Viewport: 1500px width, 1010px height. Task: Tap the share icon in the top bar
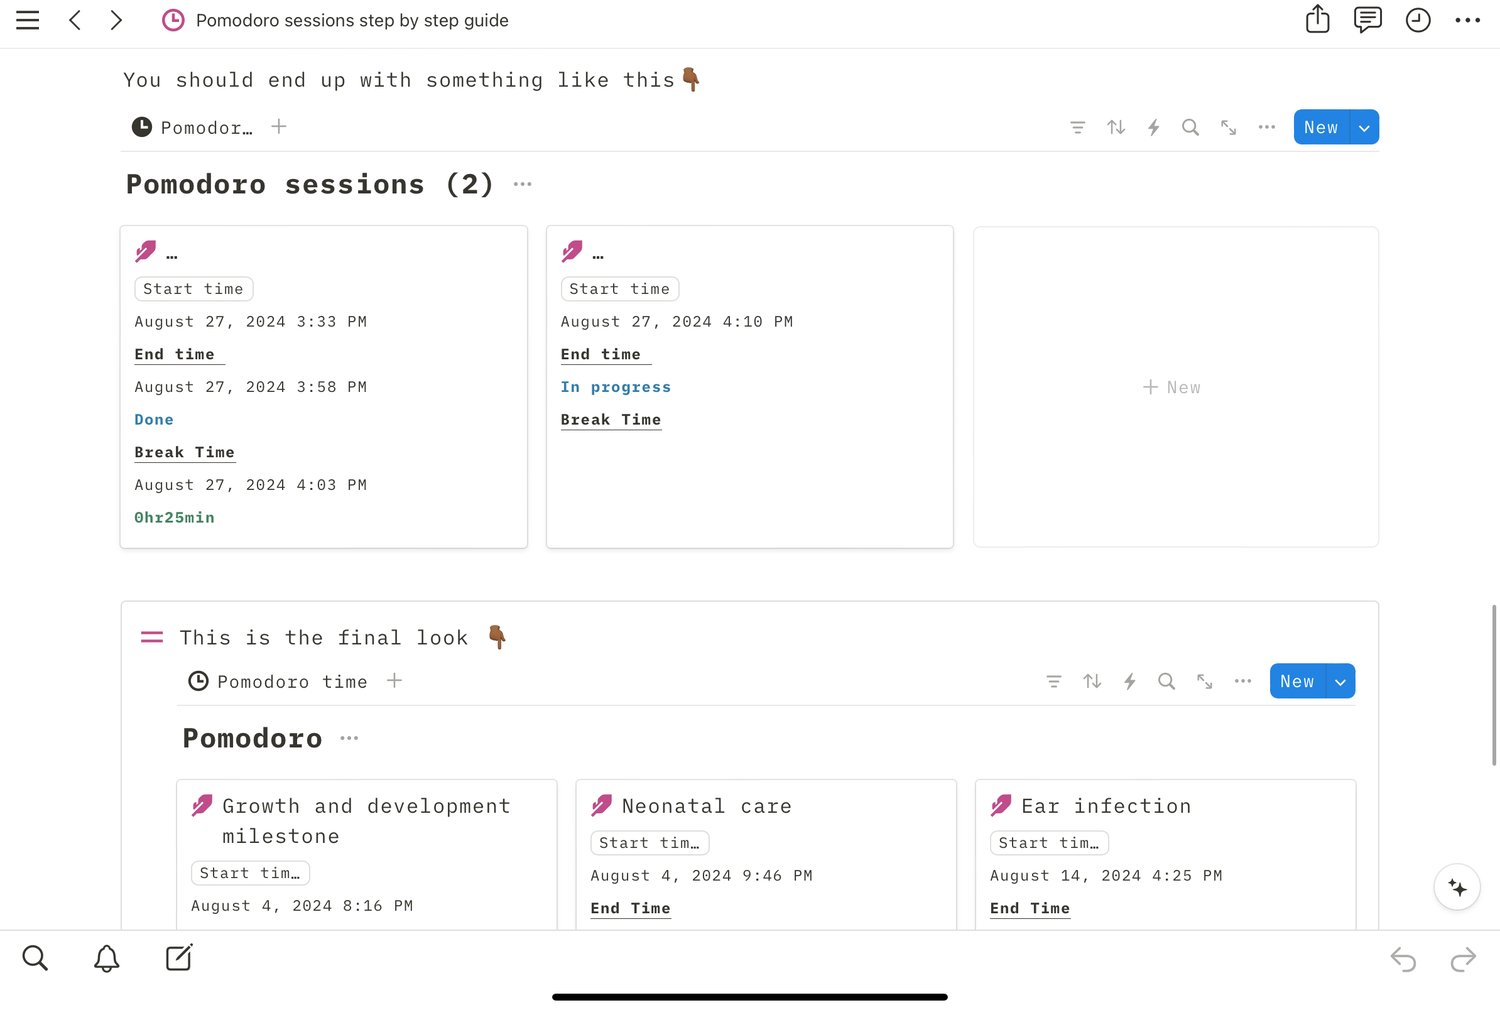pyautogui.click(x=1317, y=20)
